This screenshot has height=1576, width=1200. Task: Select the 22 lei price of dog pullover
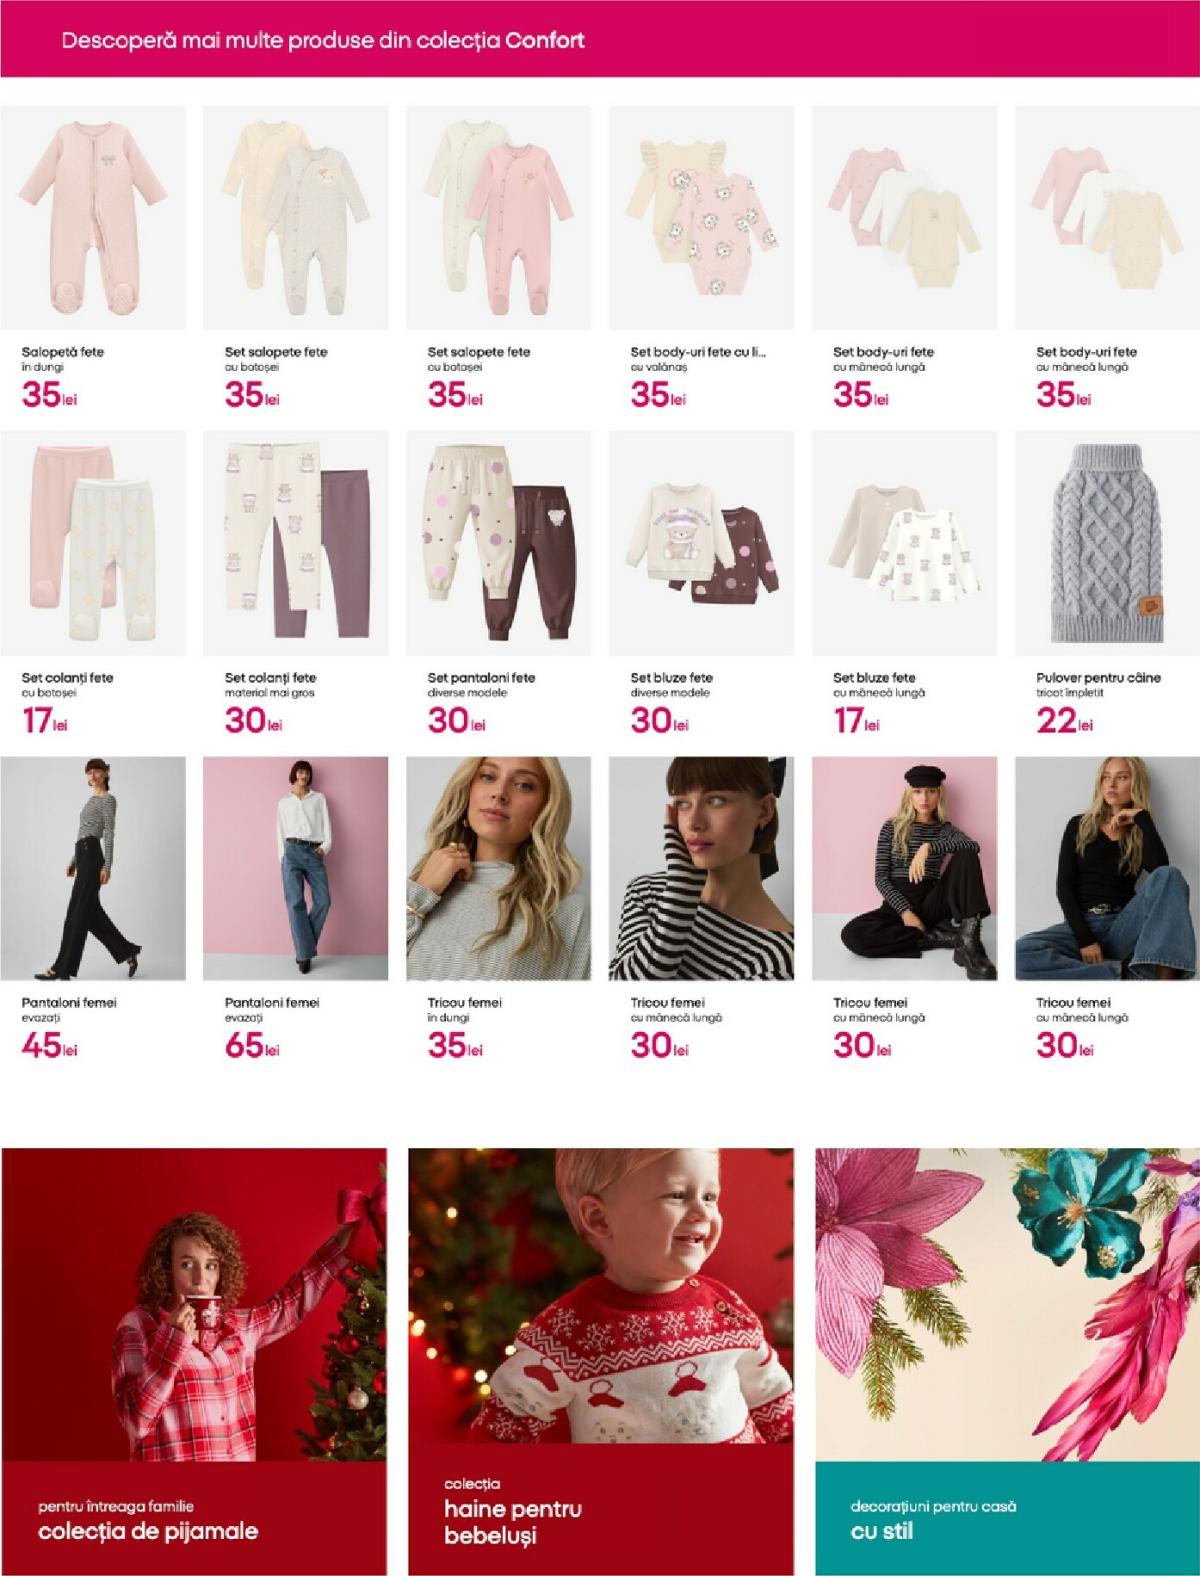[1065, 721]
